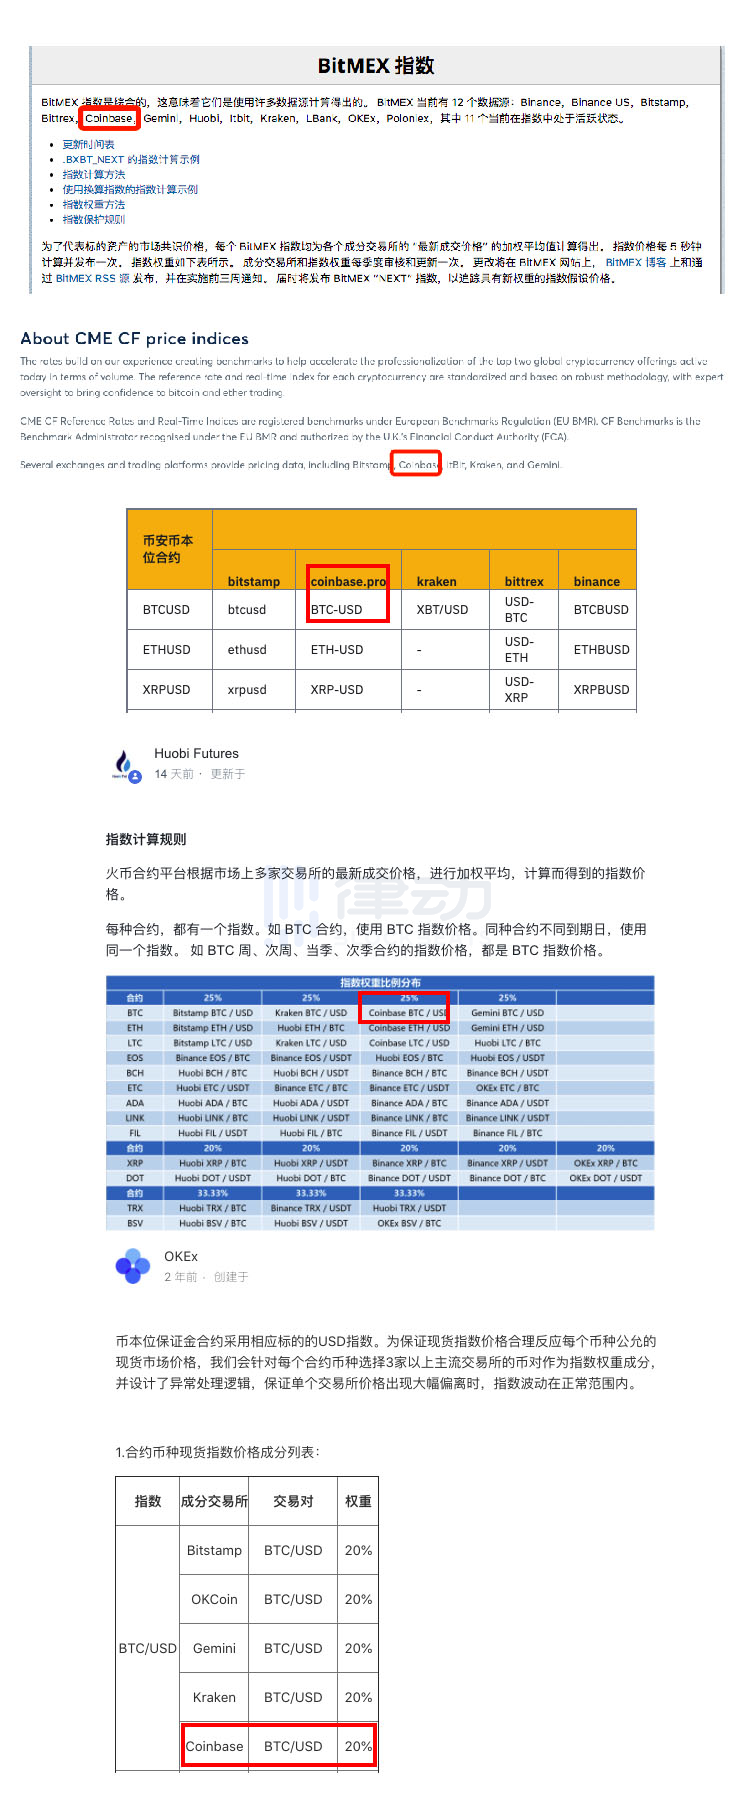Click the Huobi Futures flame avatar icon

point(125,765)
